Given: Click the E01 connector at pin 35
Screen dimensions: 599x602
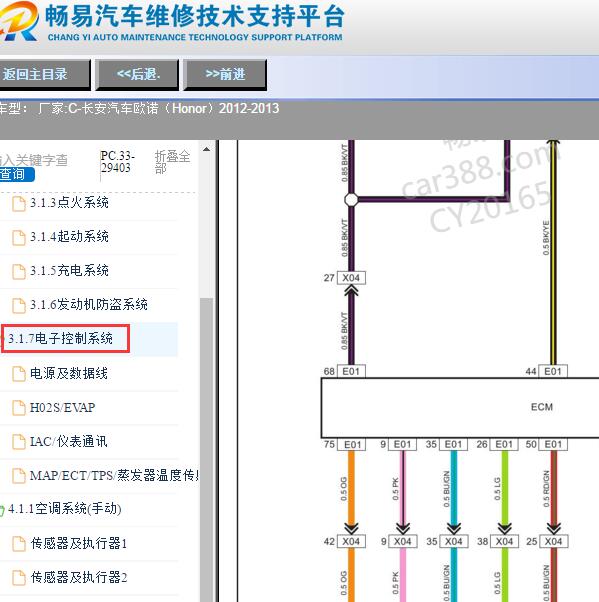Looking at the screenshot, I should [453, 445].
